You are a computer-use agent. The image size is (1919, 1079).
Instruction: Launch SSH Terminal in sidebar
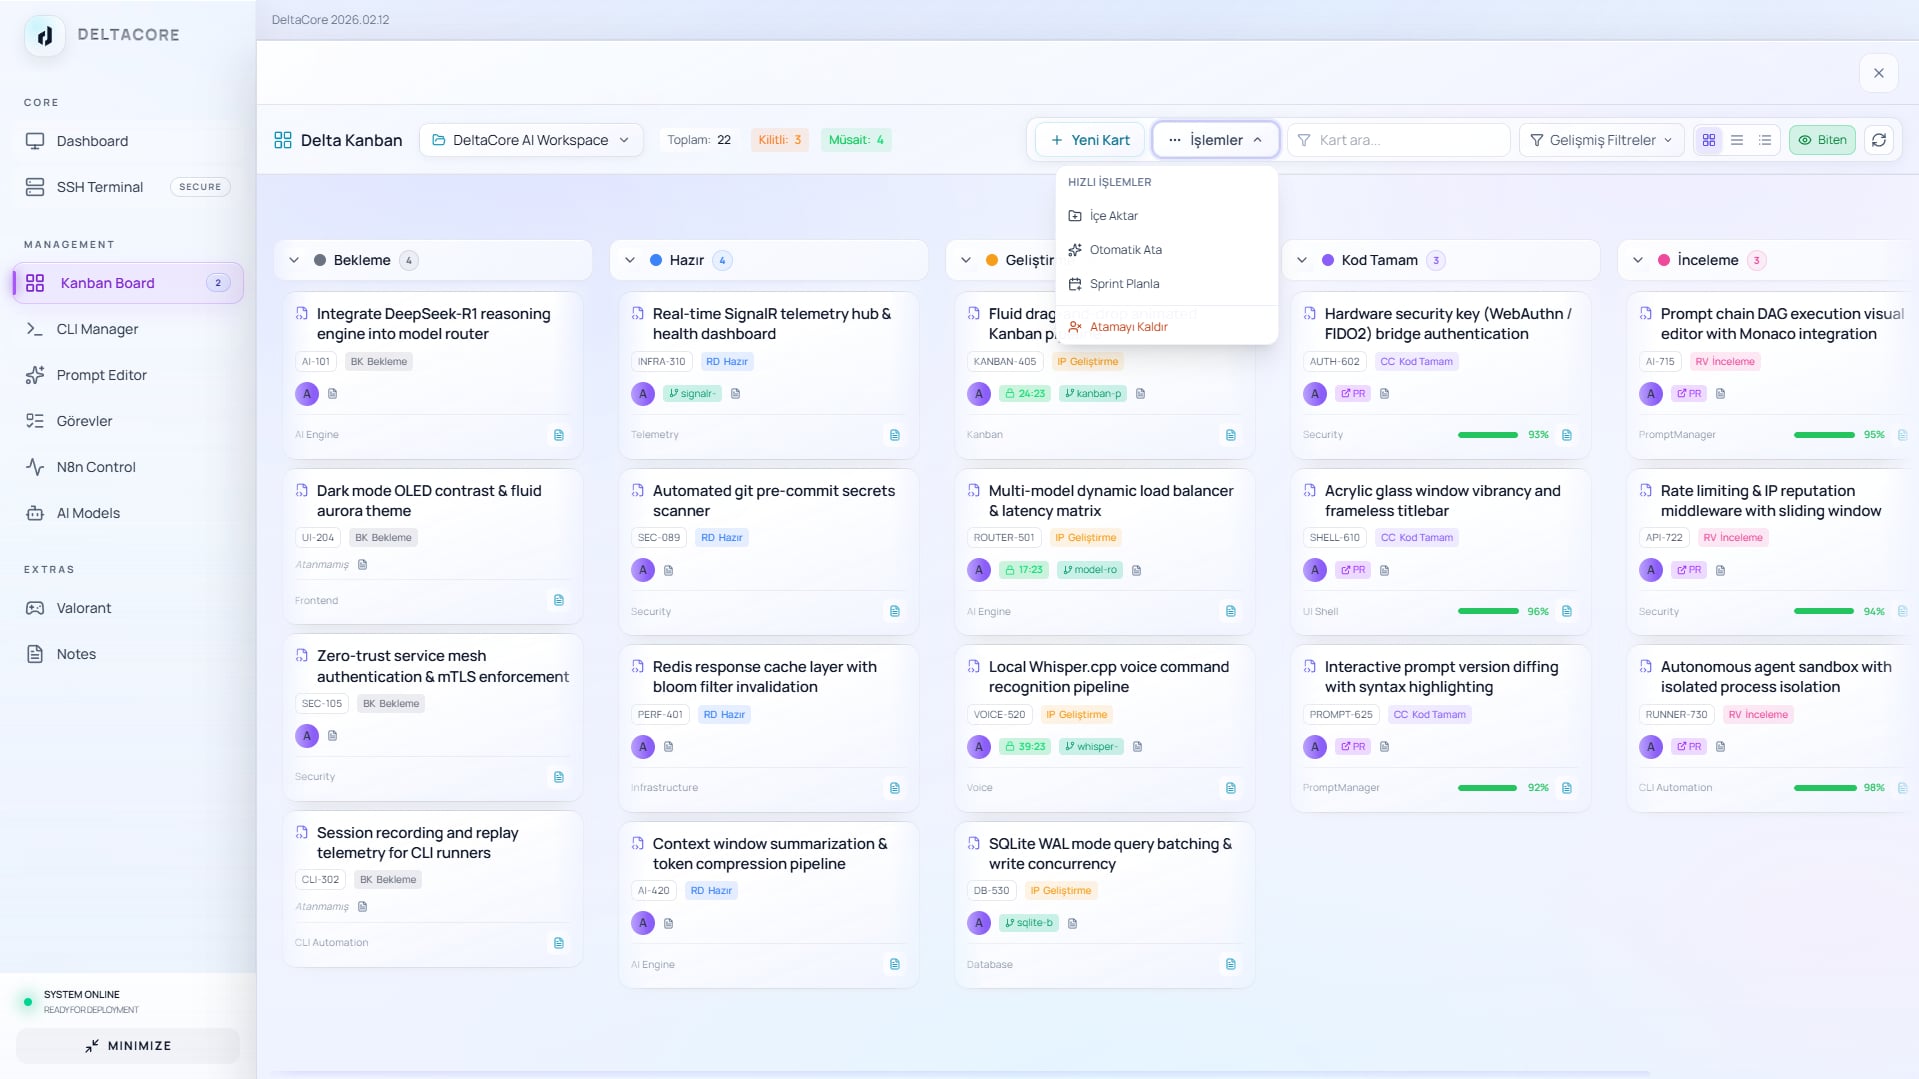tap(127, 187)
